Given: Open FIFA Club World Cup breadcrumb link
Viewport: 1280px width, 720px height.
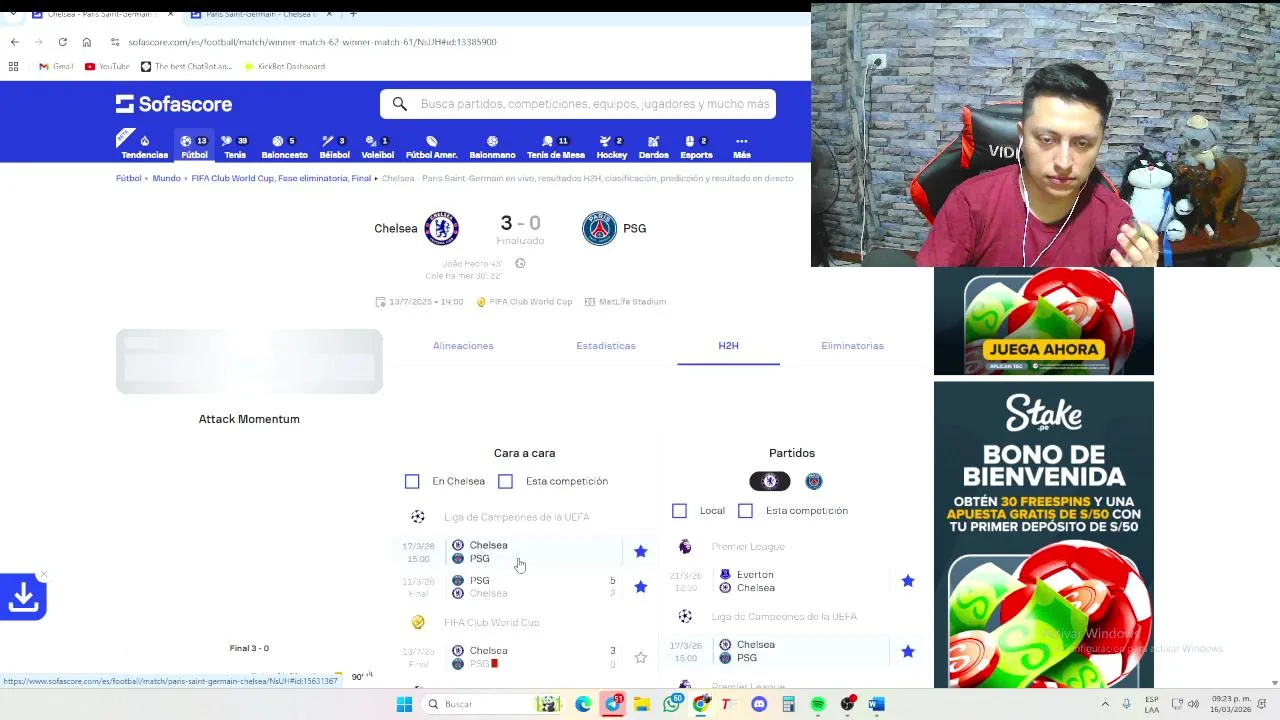Looking at the screenshot, I should 281,178.
